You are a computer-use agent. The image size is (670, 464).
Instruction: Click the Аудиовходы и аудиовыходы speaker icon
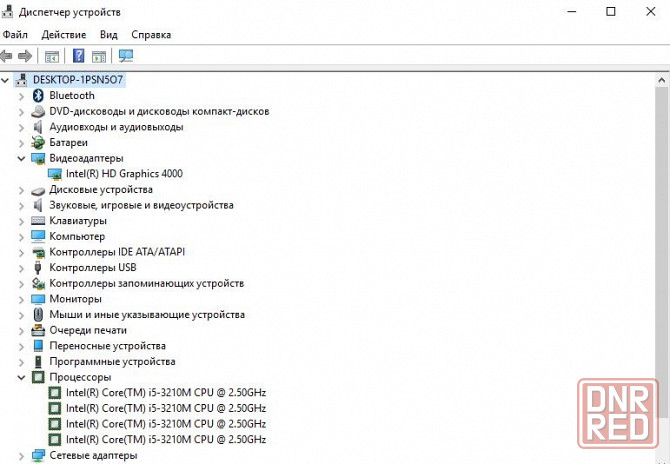[x=38, y=127]
